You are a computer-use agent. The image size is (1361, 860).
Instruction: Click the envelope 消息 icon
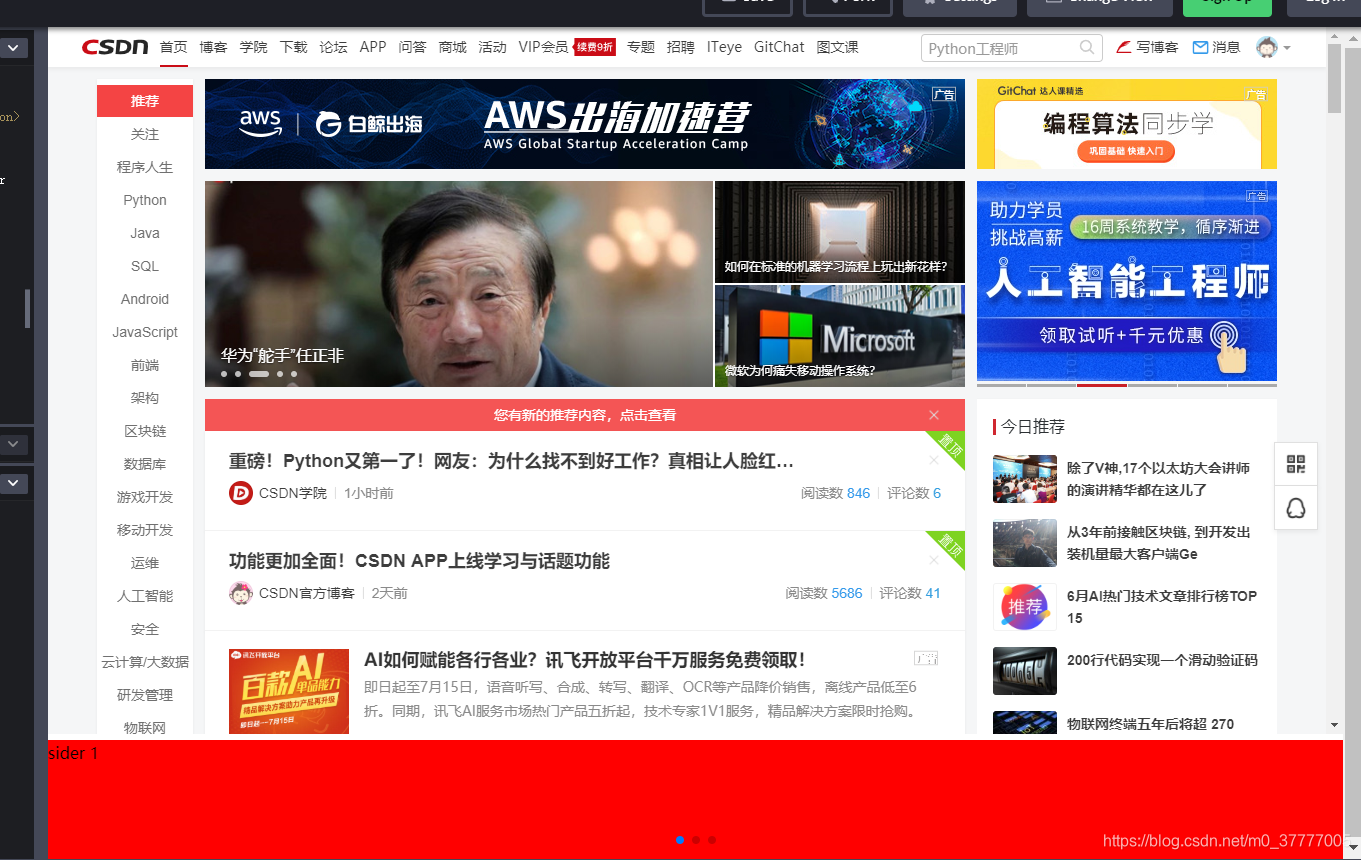coord(1201,47)
